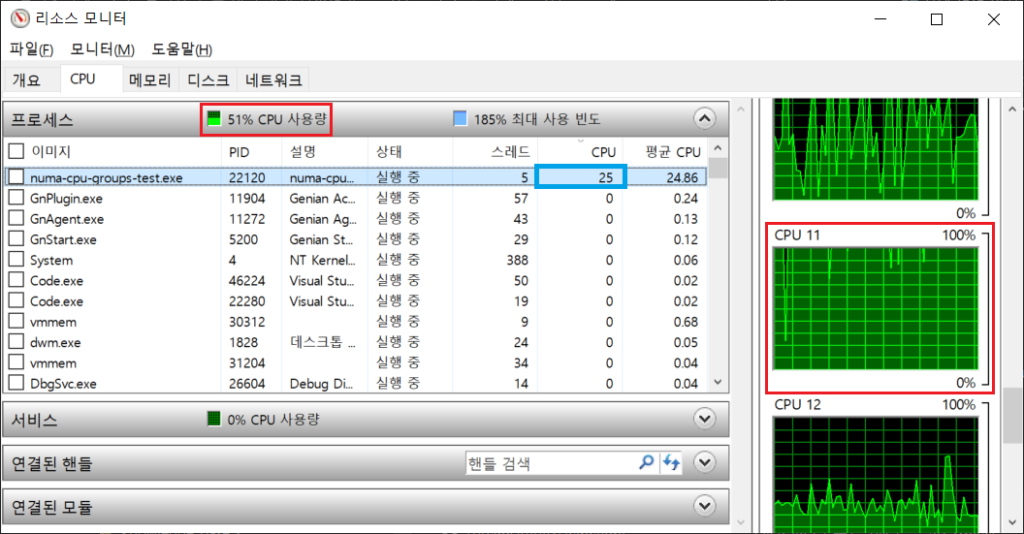Check the numa-cpu-groups-test.exe process checkbox
1024x534 pixels.
point(16,177)
